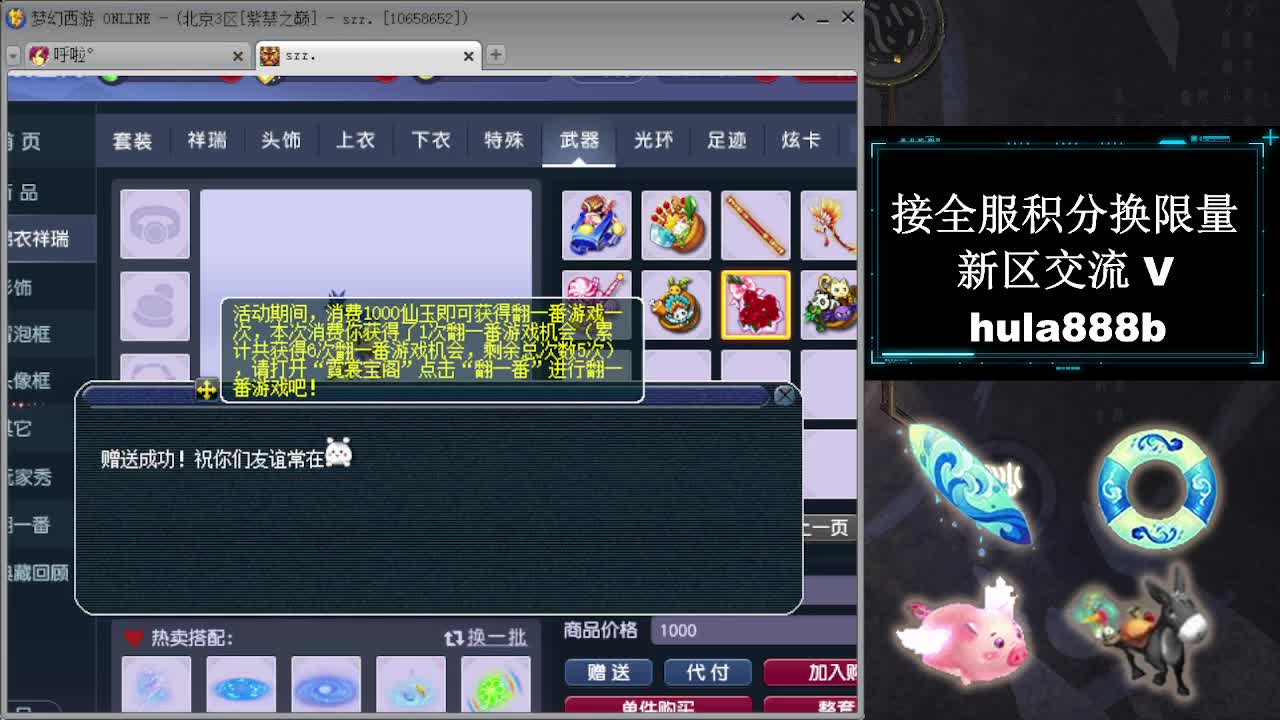Image resolution: width=1280 pixels, height=720 pixels.
Task: Click the 赠送成功！祝你们友谊常在 message text
Action: click(x=213, y=459)
